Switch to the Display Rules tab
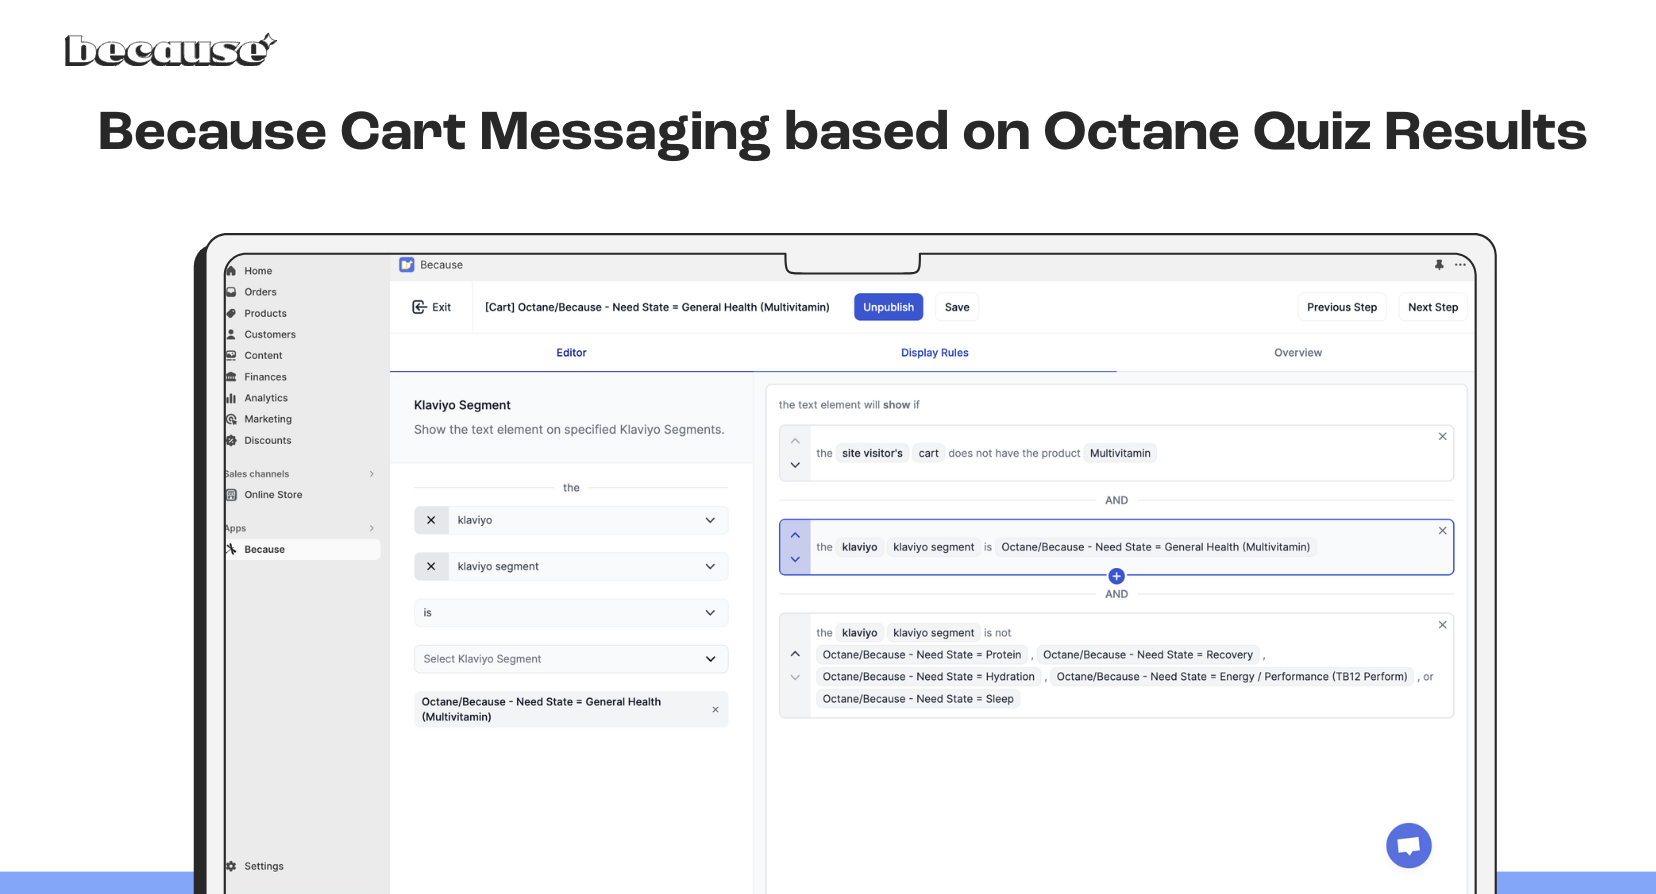1656x894 pixels. 934,353
